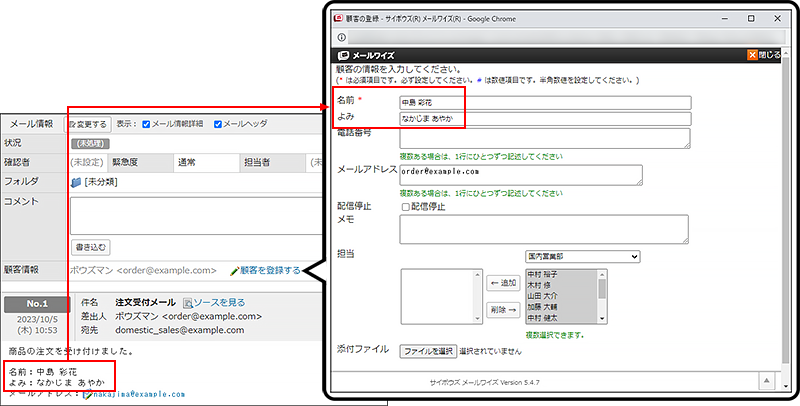
Task: Click the edit icon beside nakajima@example.com
Action: coord(87,394)
